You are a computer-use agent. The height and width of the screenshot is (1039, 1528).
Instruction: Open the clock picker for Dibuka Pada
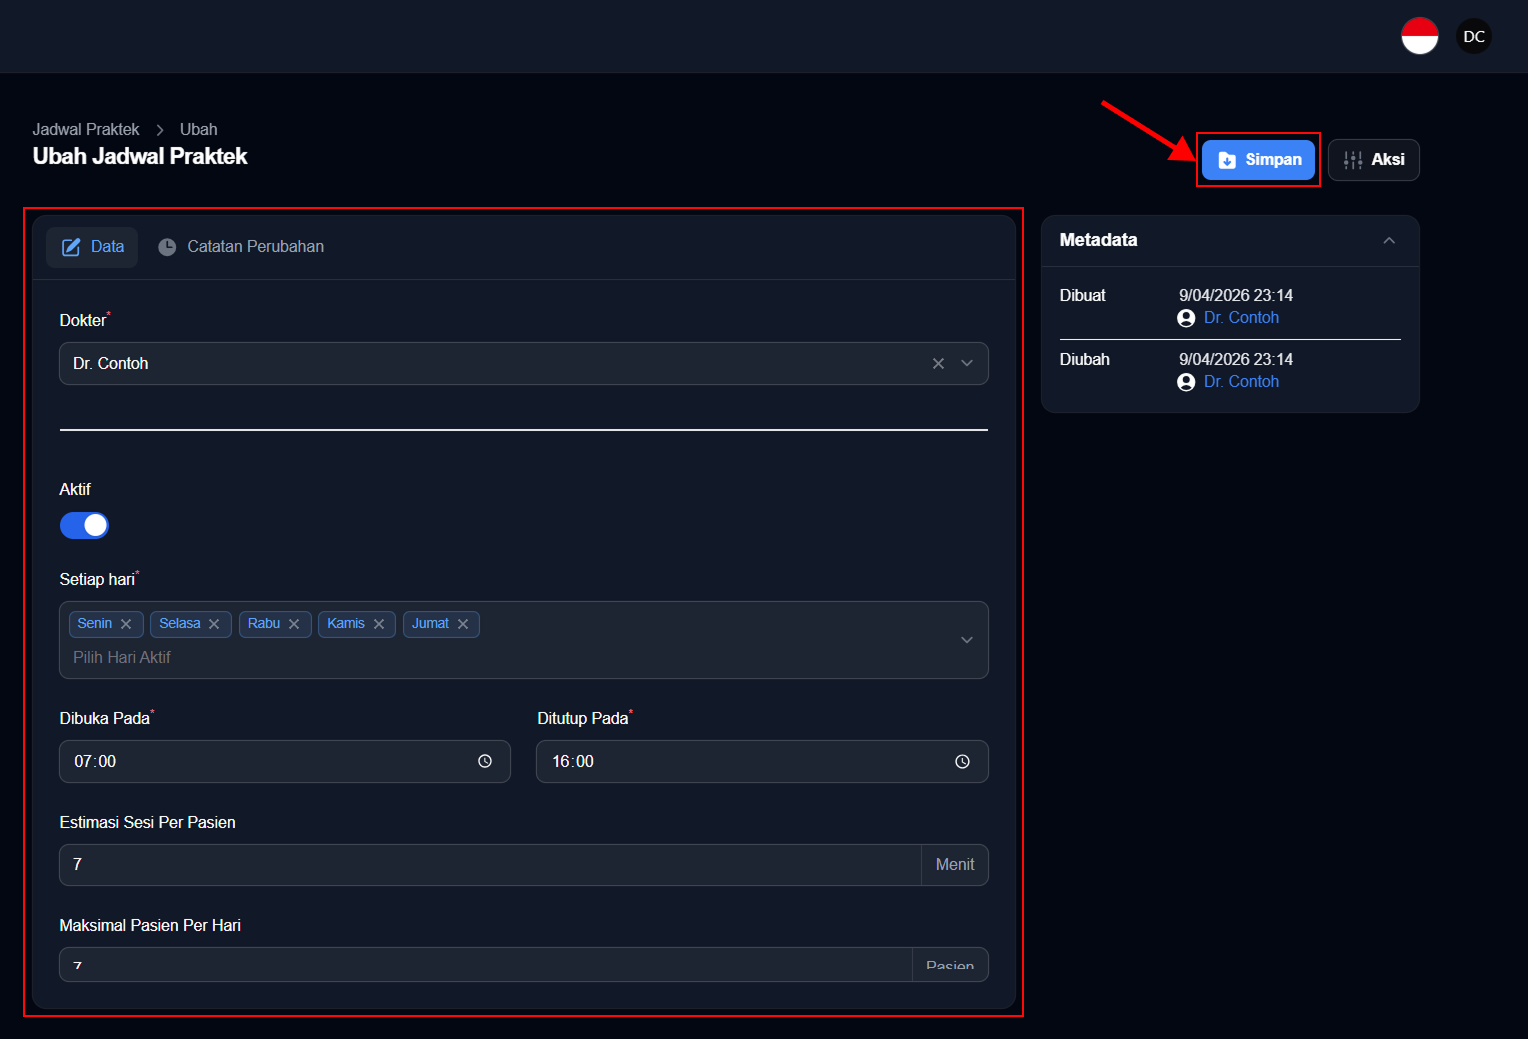(485, 762)
